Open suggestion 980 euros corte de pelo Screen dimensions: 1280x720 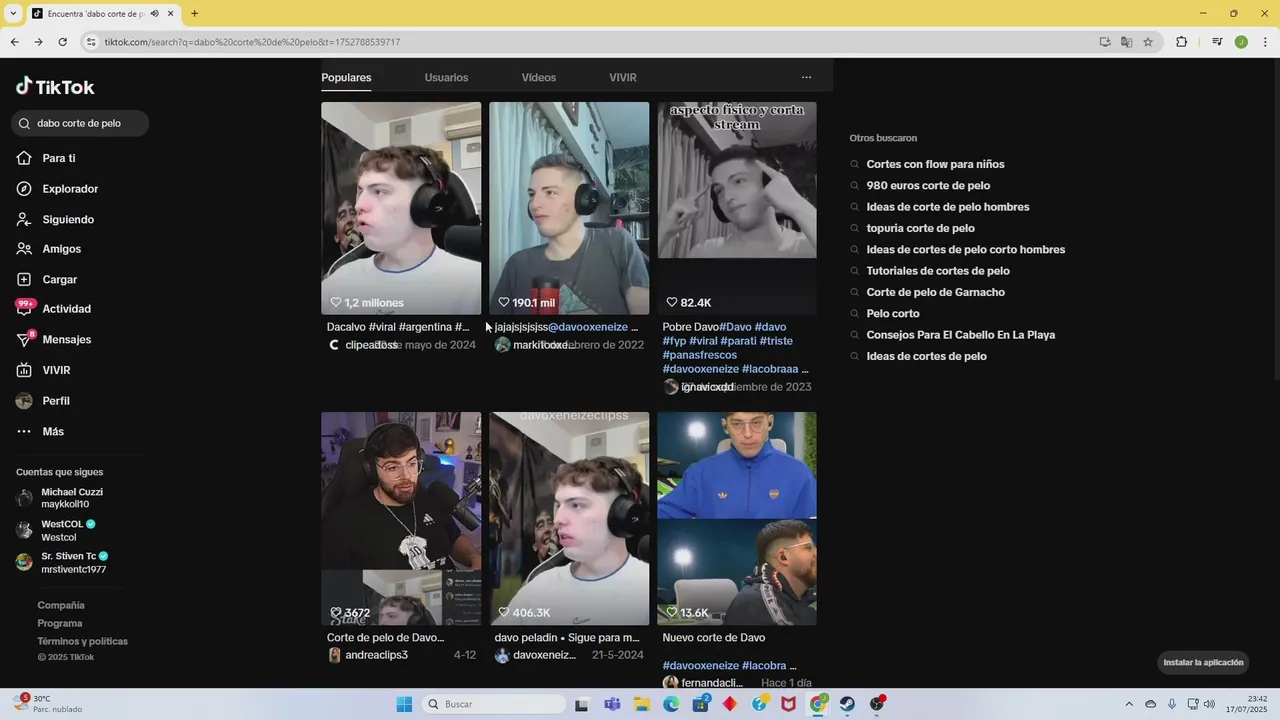tap(928, 186)
